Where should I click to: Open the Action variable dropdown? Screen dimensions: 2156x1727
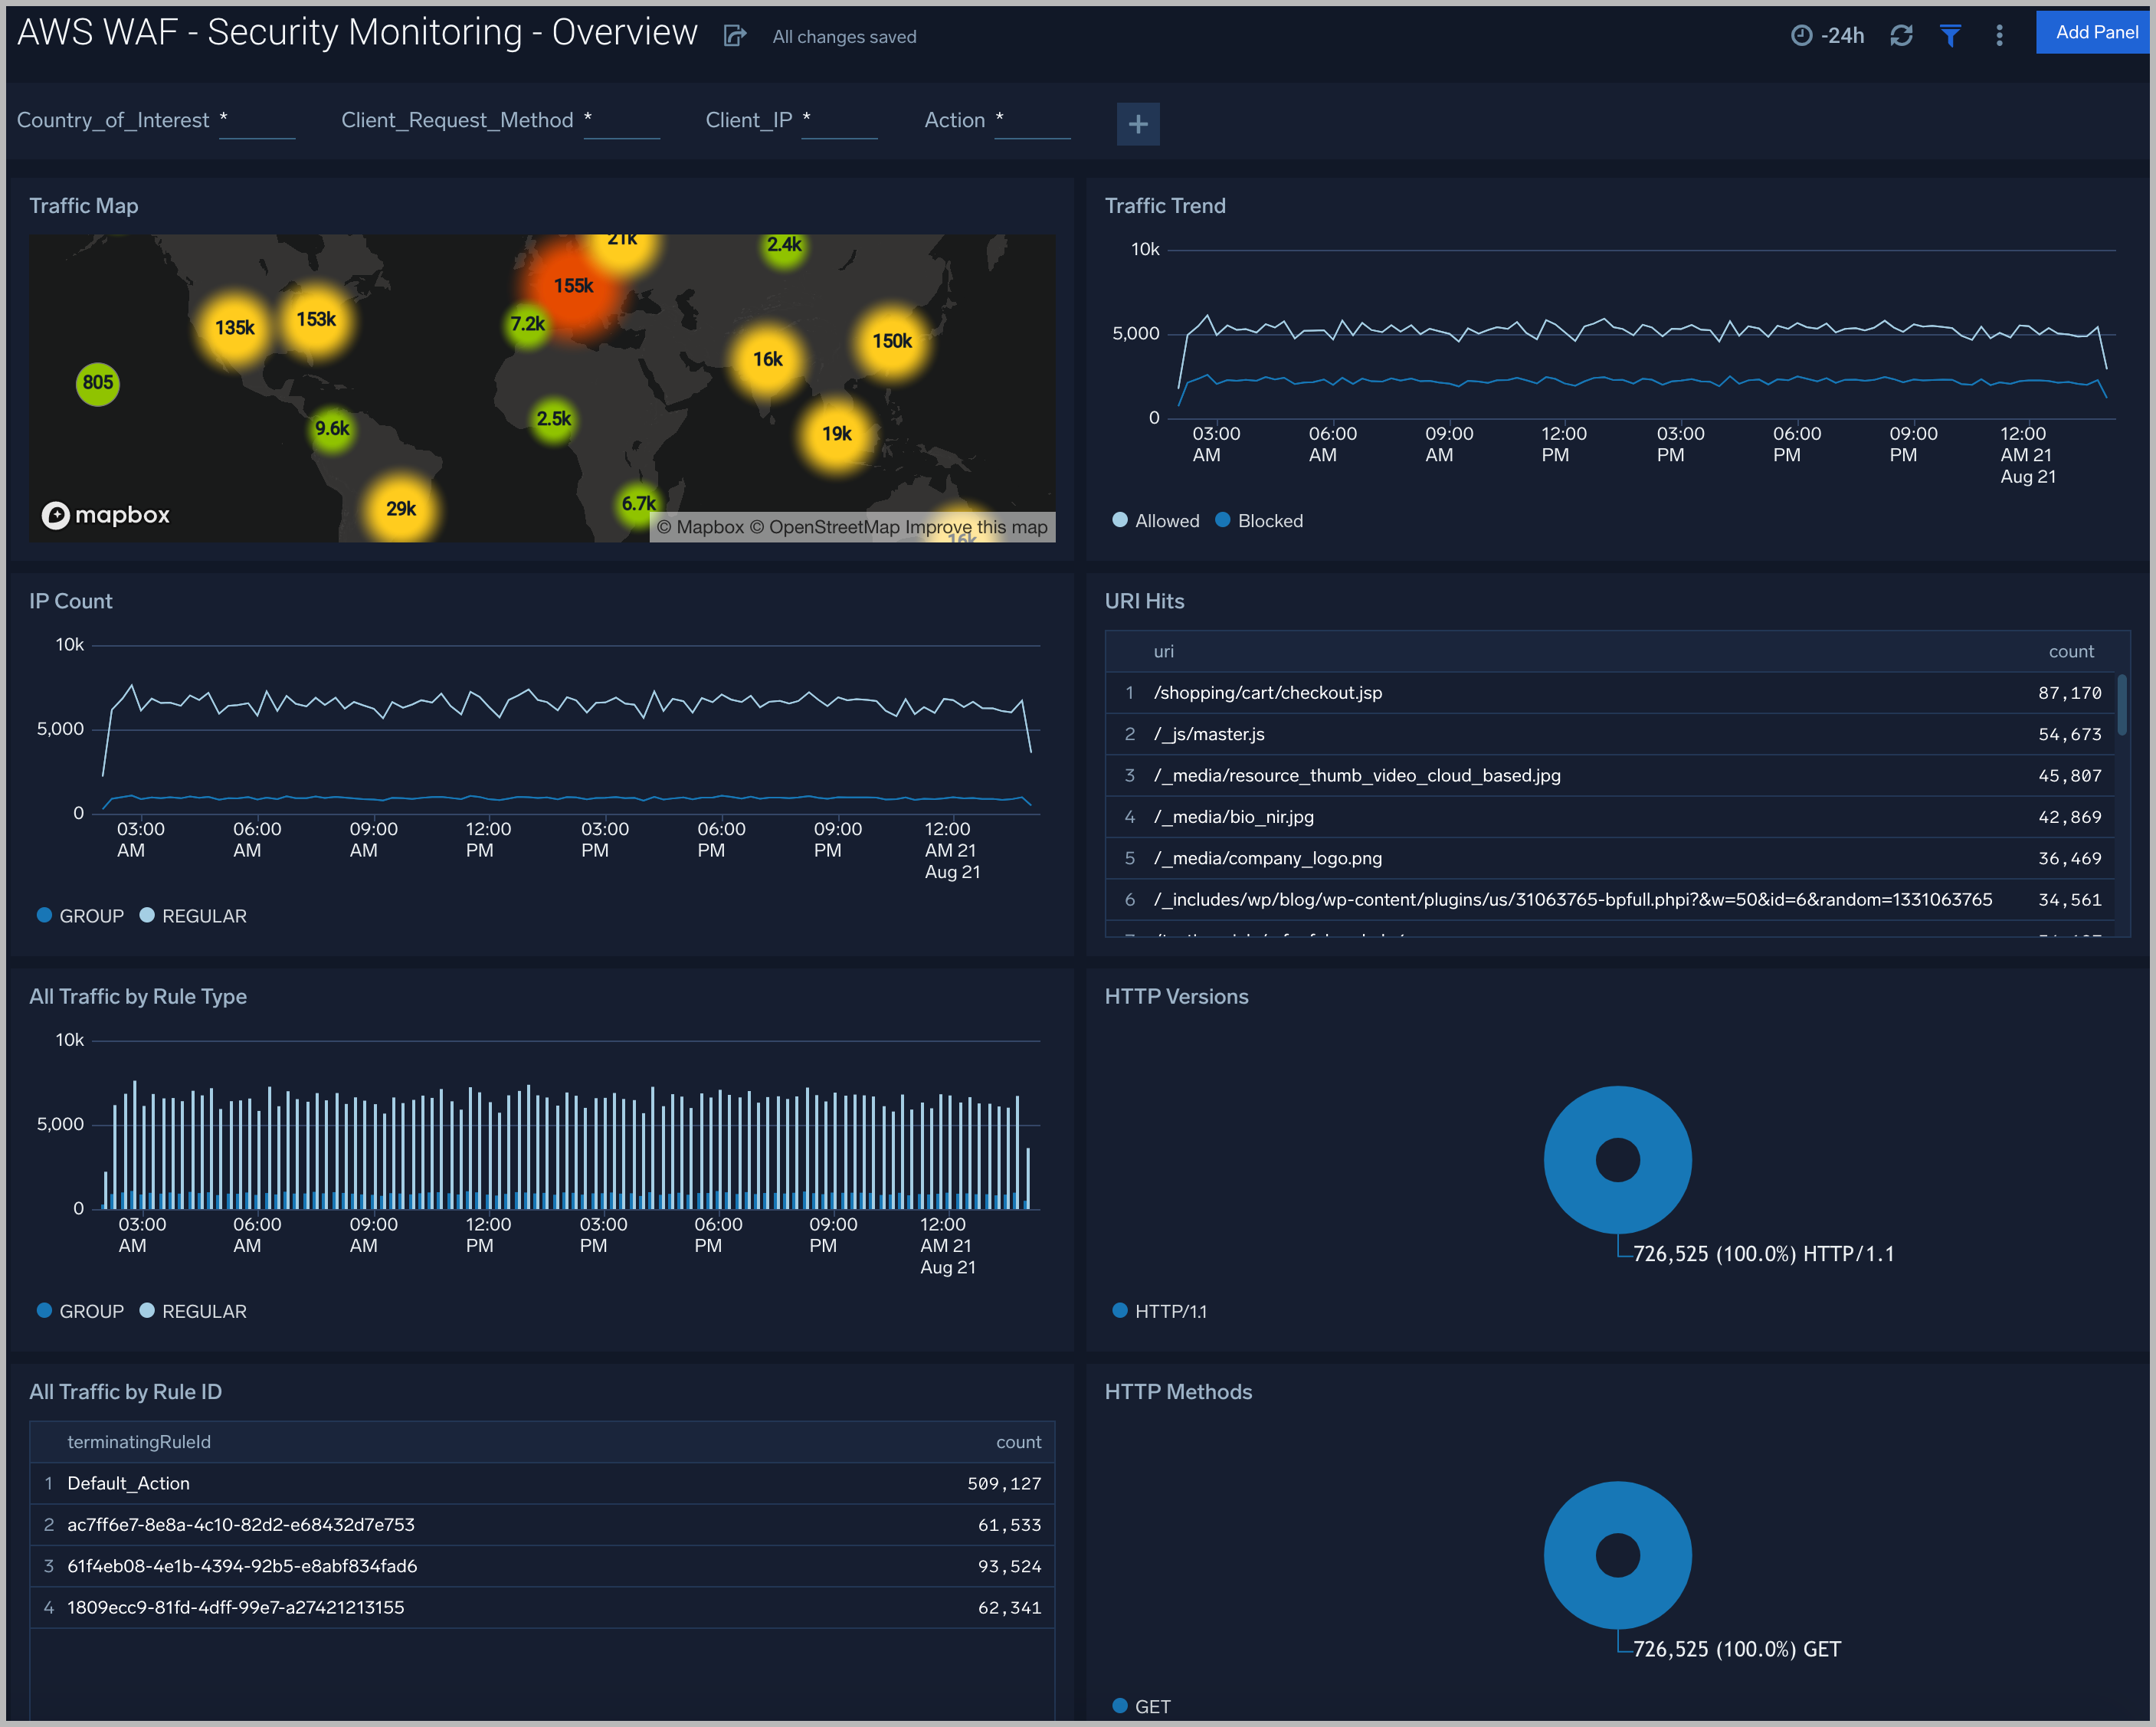click(1031, 120)
